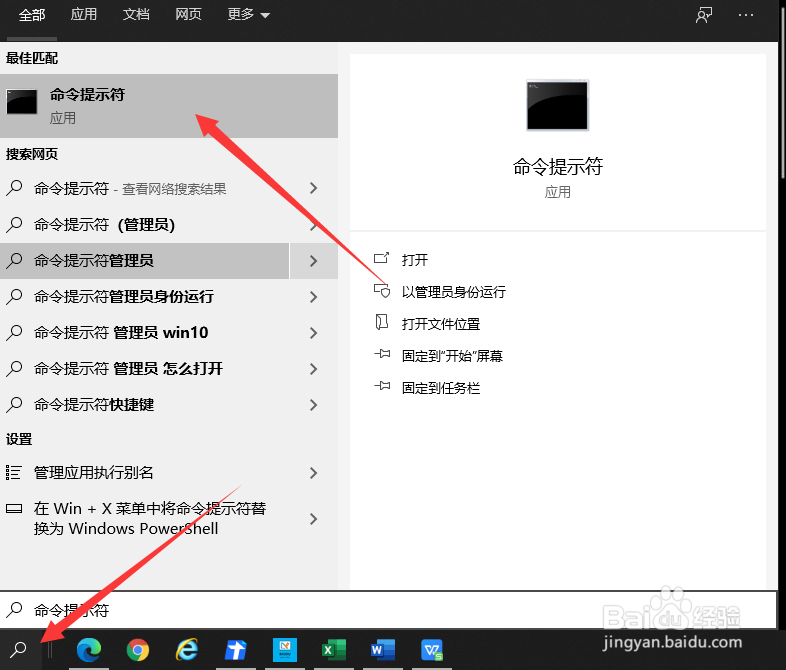The height and width of the screenshot is (670, 786).
Task: Switch to the 全部 tab
Action: [32, 15]
